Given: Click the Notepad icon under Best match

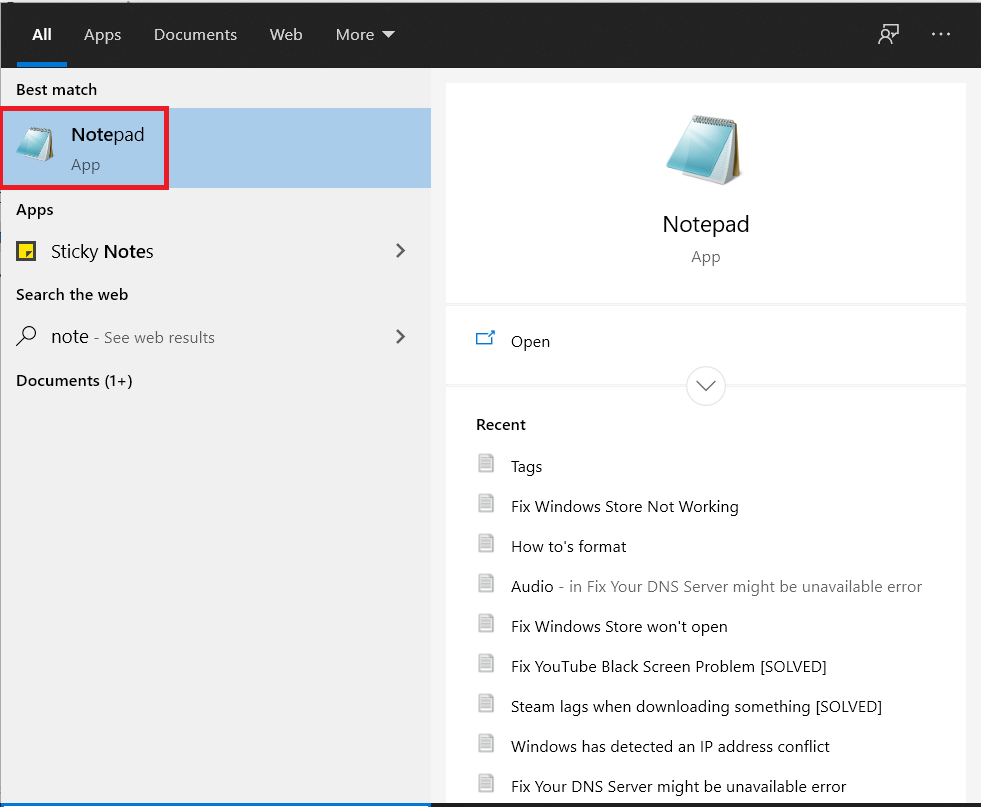Looking at the screenshot, I should [x=35, y=145].
